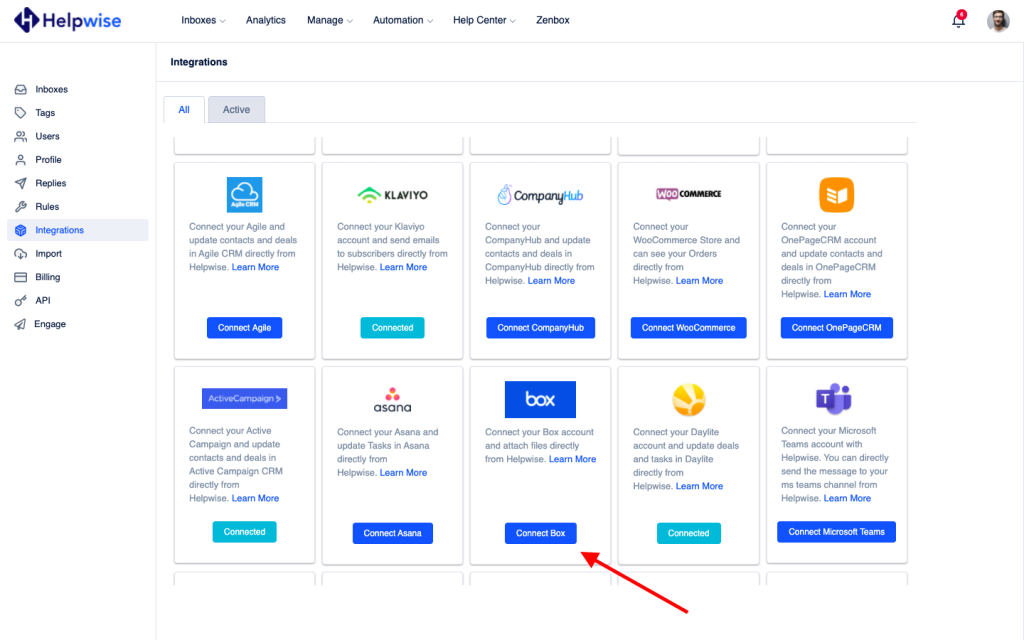Click the Connect Microsoft Teams button
1024x640 pixels.
click(837, 532)
